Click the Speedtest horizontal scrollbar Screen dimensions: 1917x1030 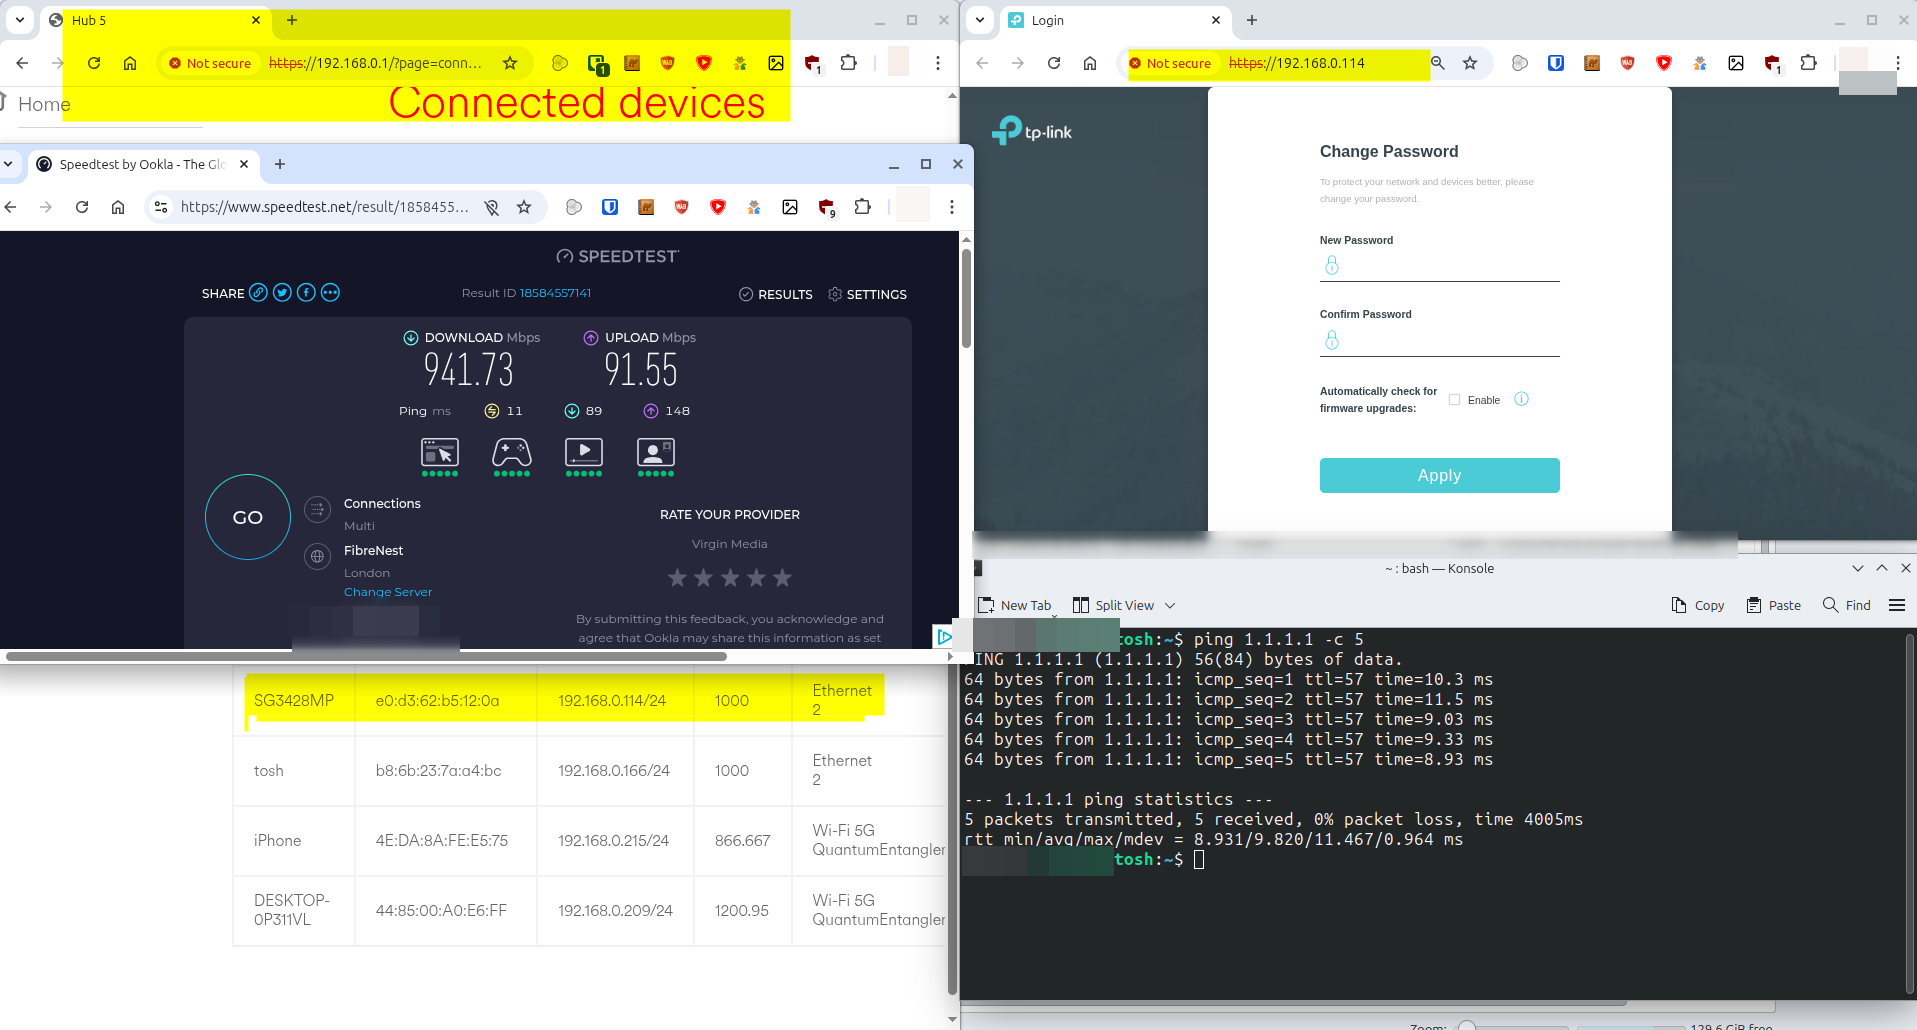click(367, 657)
